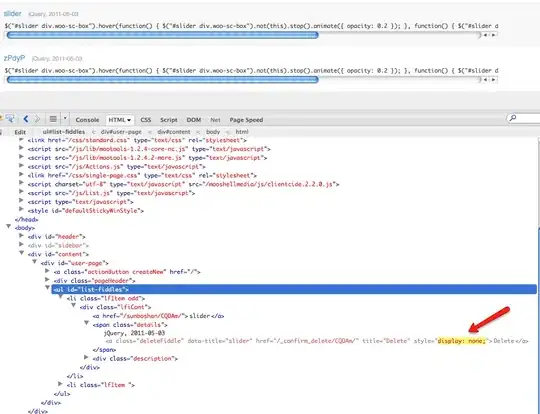Open the HTML tab dropdown
The height and width of the screenshot is (414, 540).
pyautogui.click(x=120, y=120)
